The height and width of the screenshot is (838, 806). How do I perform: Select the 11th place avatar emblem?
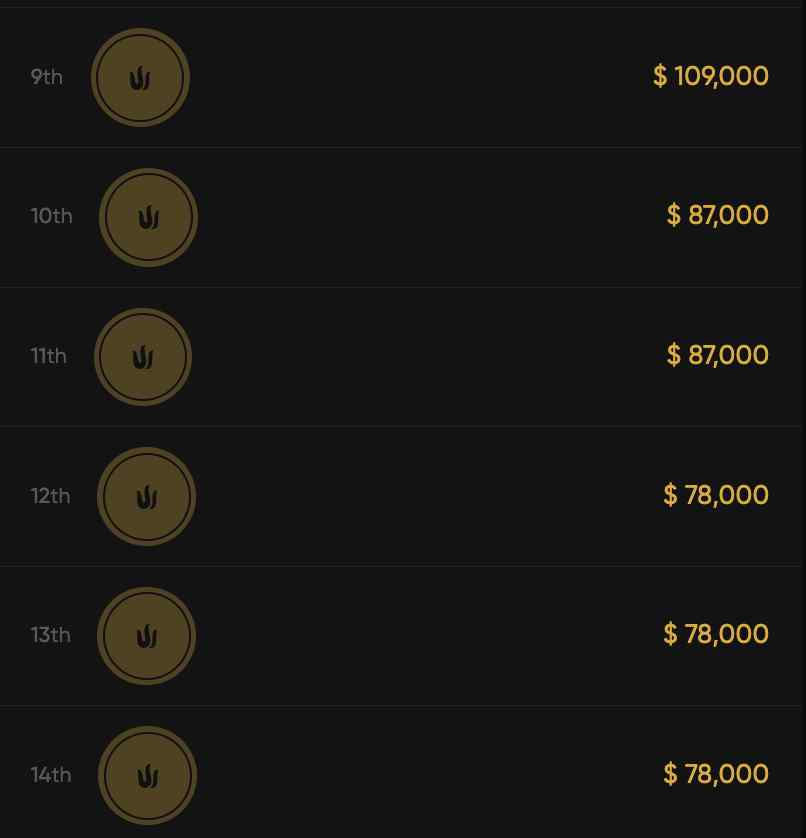(143, 357)
